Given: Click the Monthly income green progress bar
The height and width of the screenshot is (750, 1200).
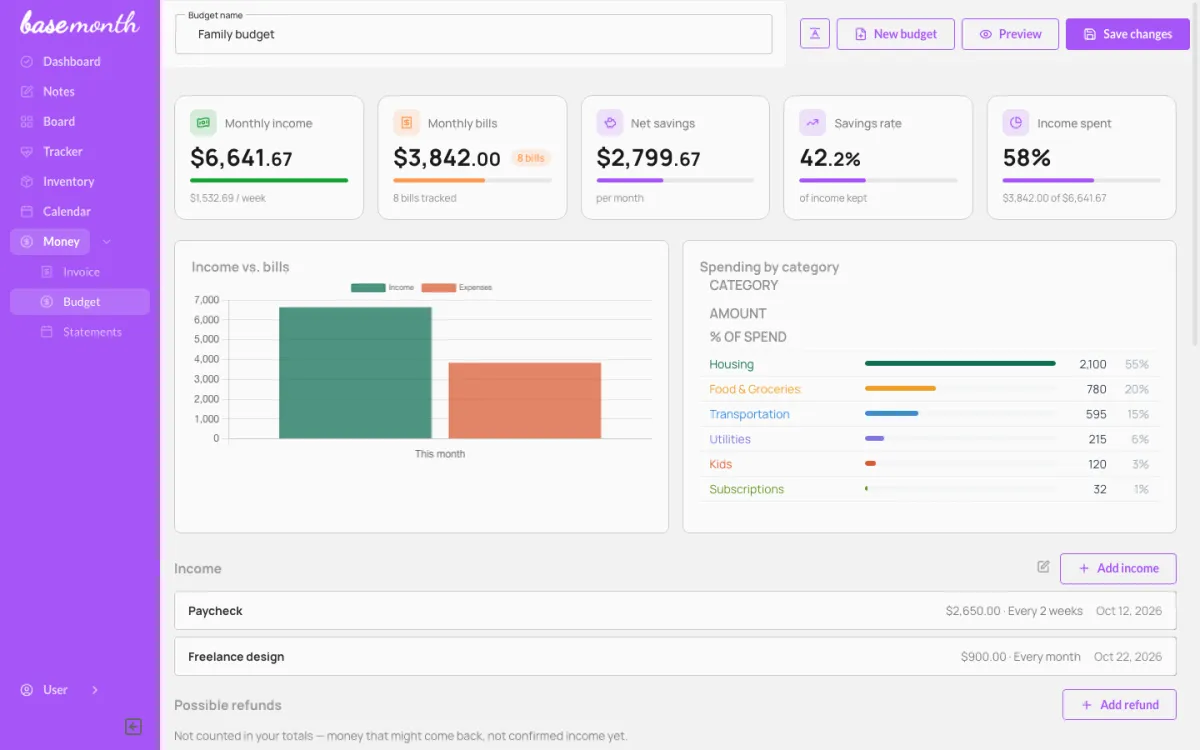Looking at the screenshot, I should point(269,180).
